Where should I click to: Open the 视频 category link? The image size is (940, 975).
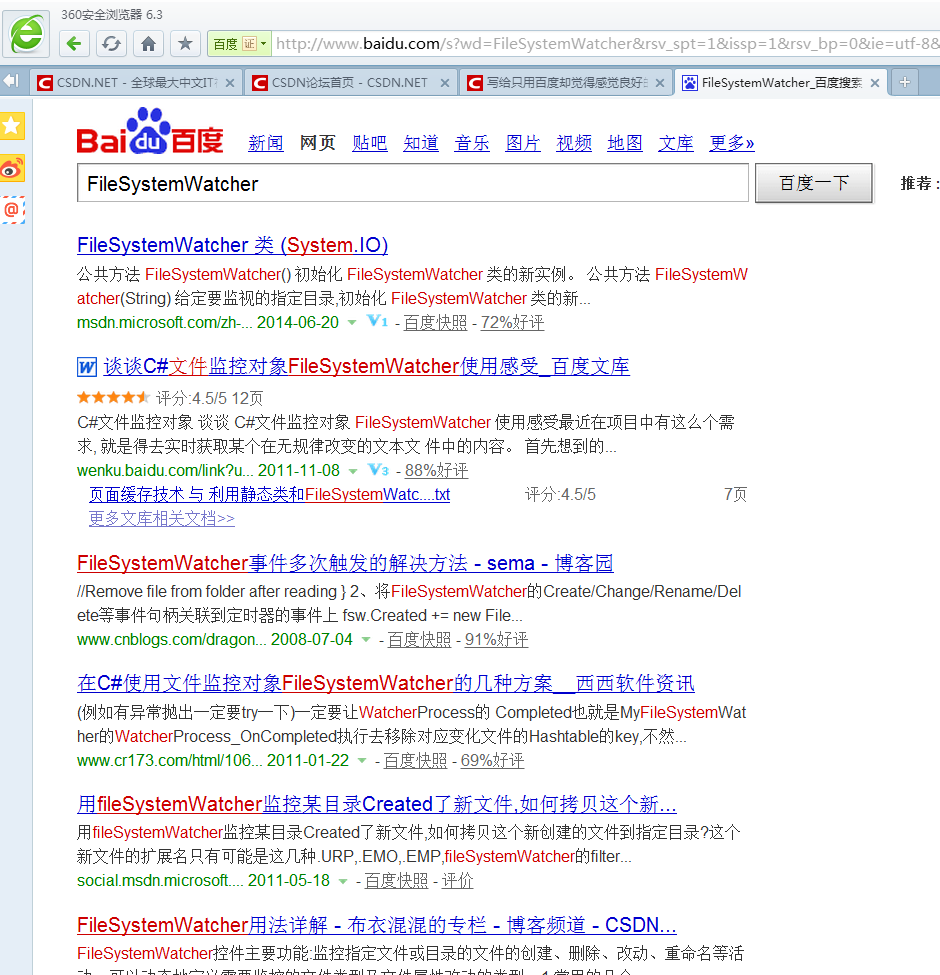click(574, 143)
